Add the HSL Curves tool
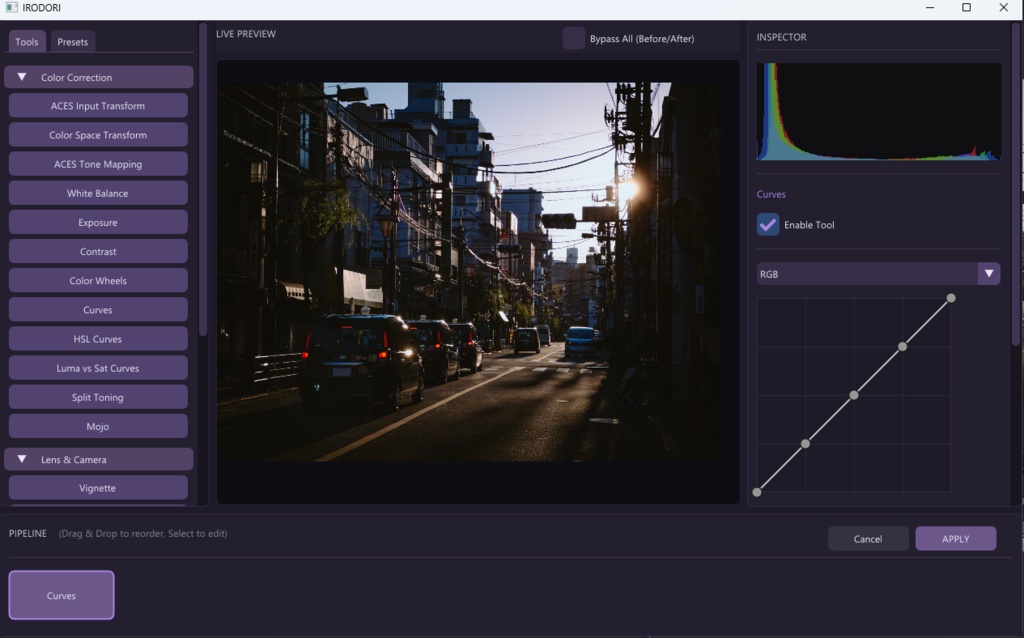Viewport: 1024px width, 638px height. point(98,339)
